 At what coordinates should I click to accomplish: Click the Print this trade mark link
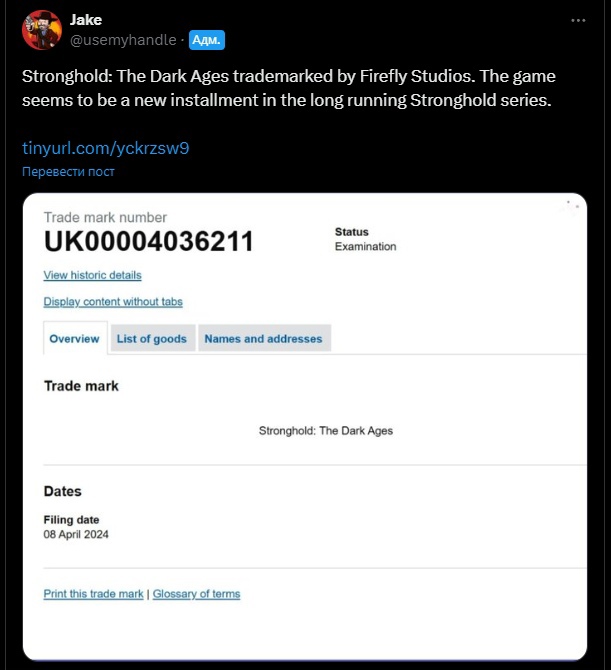pyautogui.click(x=94, y=594)
